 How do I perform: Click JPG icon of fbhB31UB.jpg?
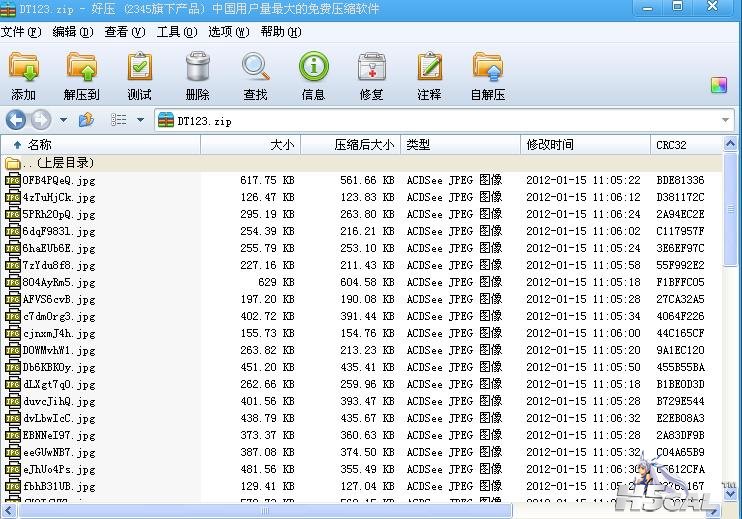(x=13, y=486)
